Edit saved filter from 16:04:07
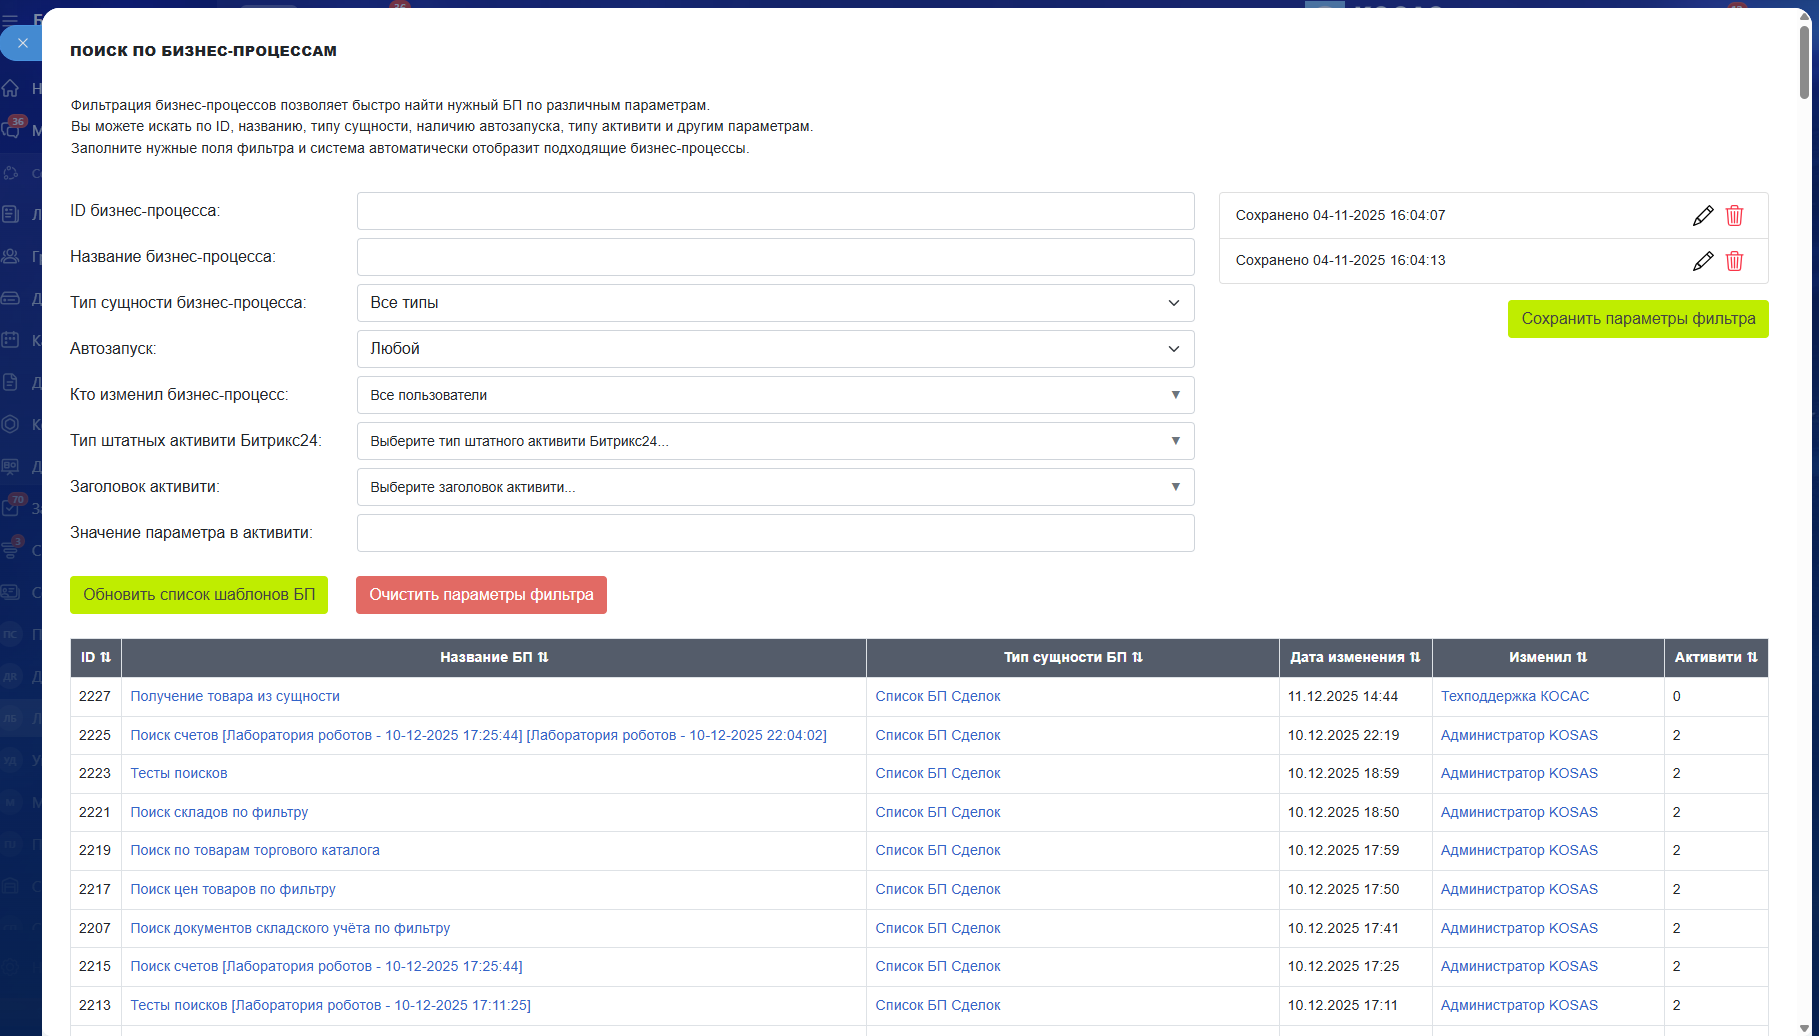This screenshot has height=1036, width=1819. coord(1702,216)
